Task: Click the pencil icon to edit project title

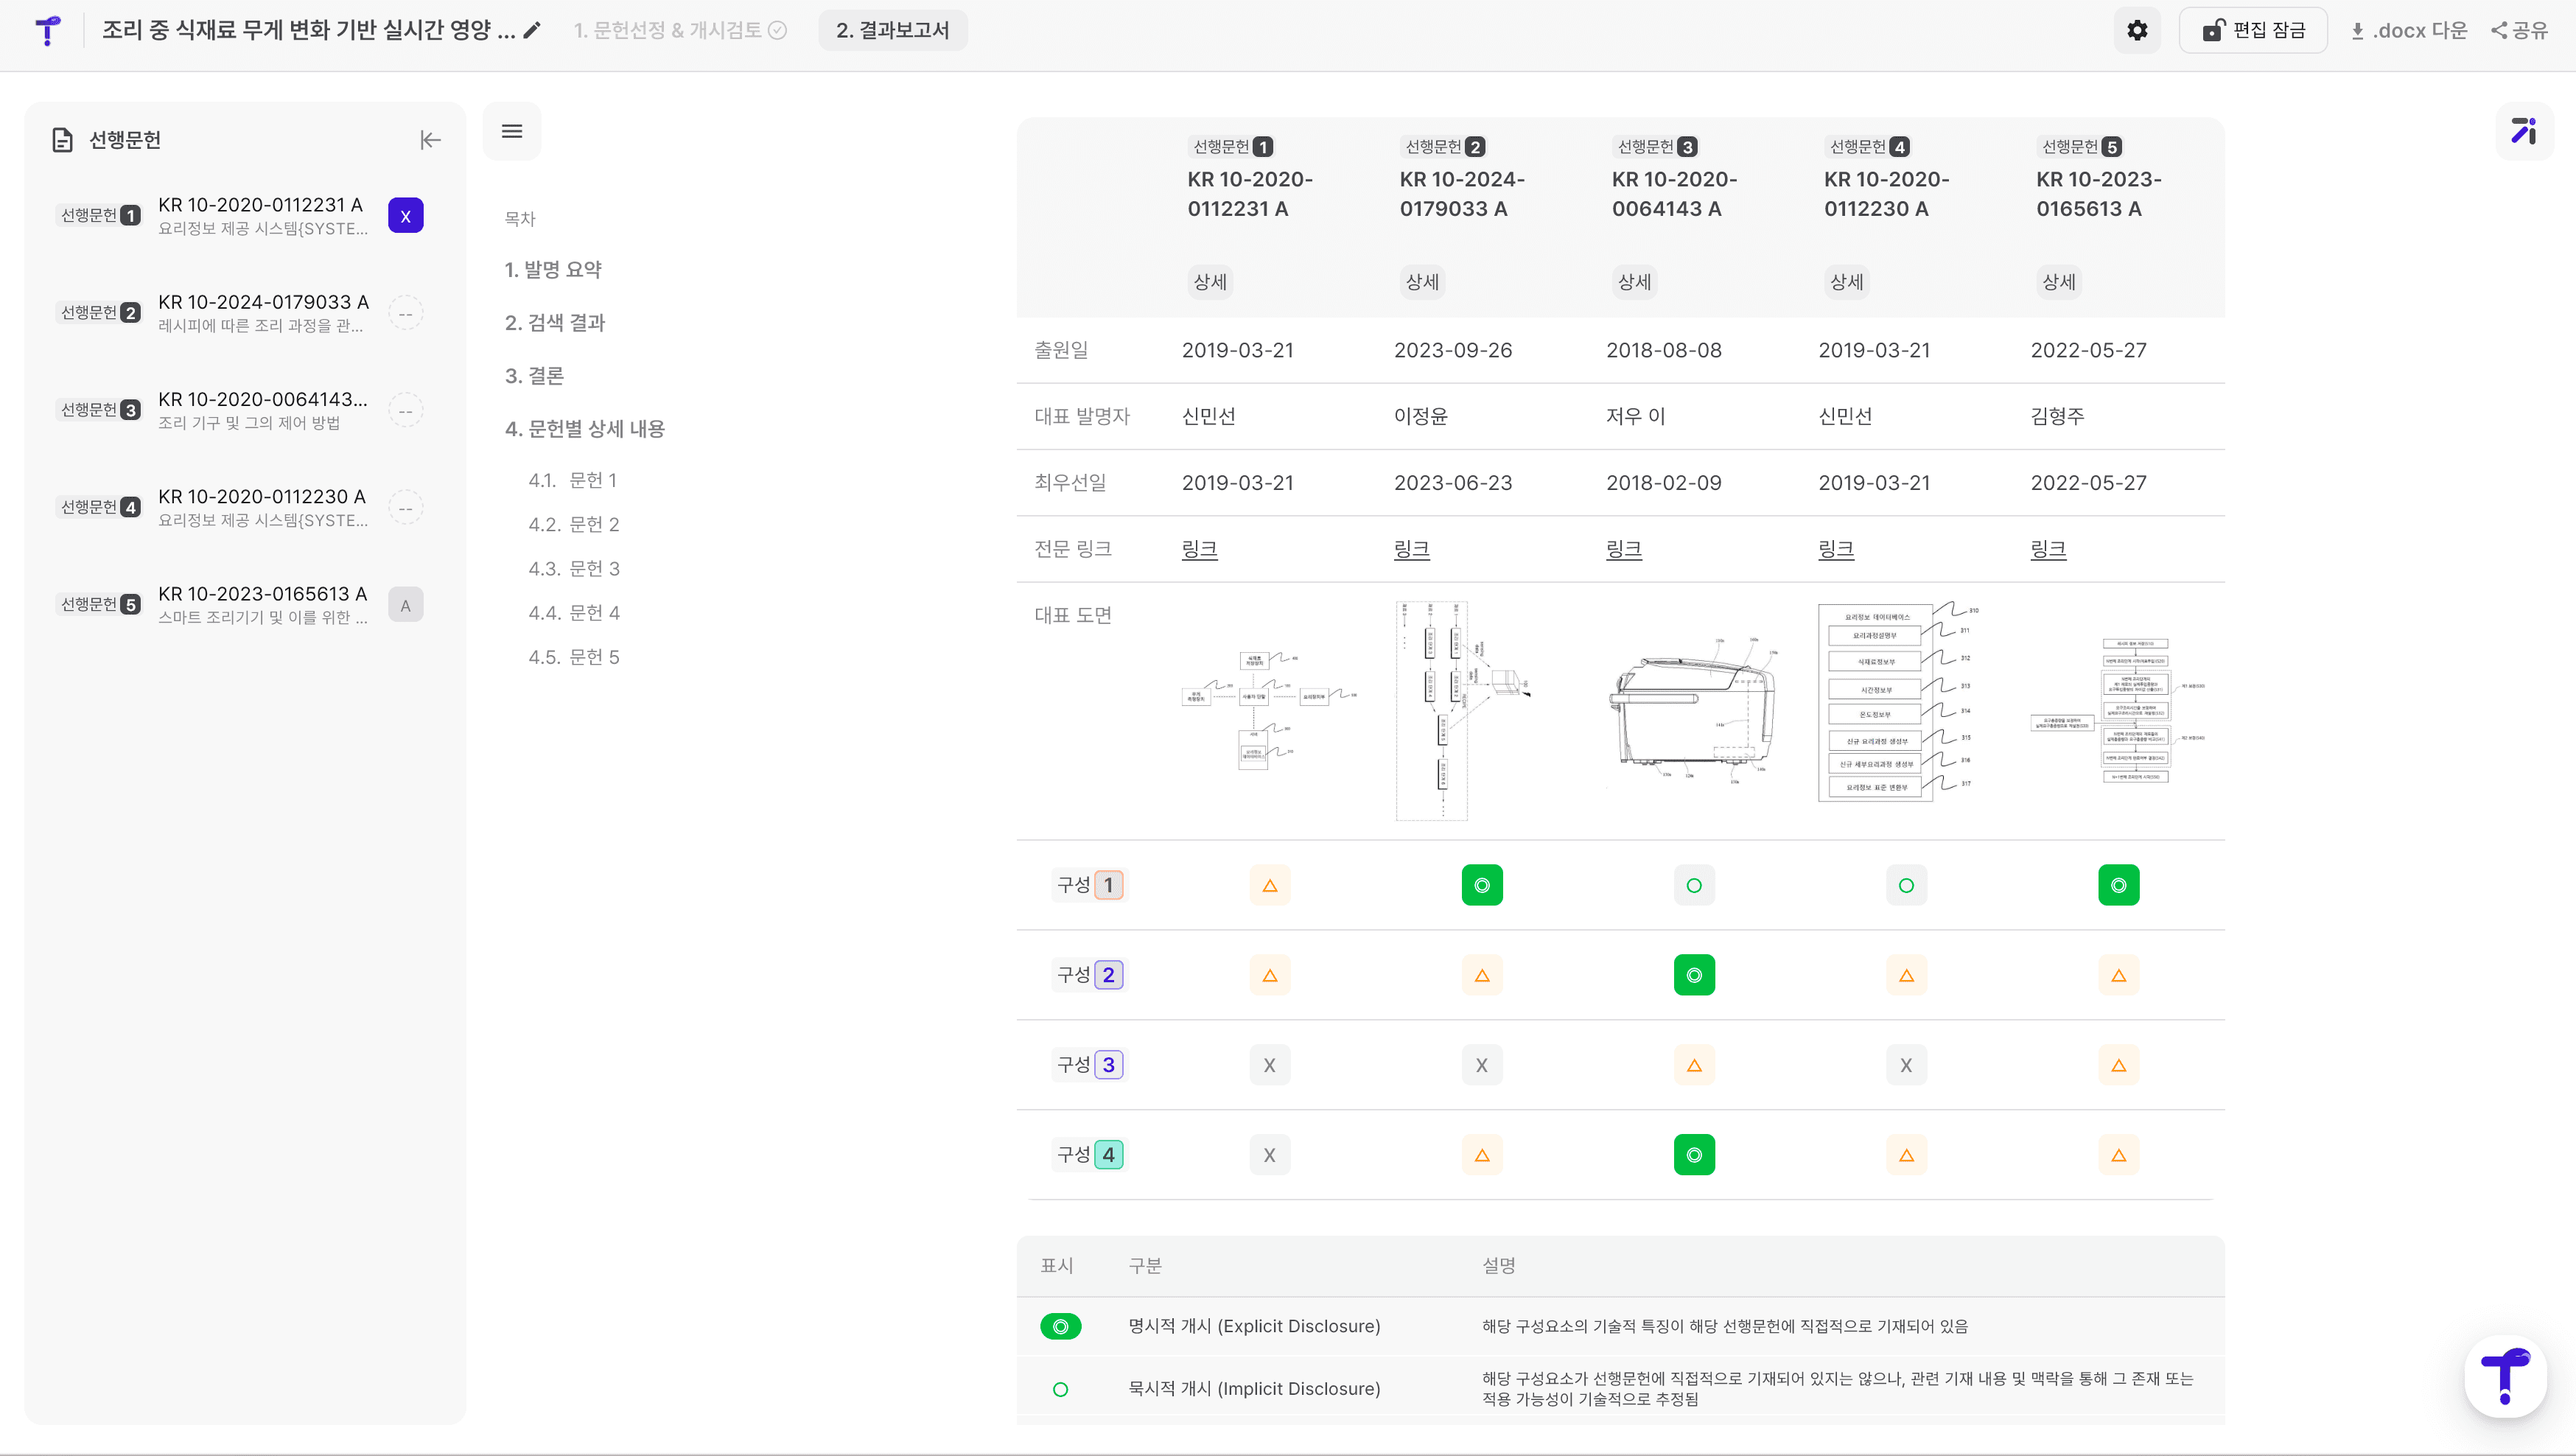Action: [533, 30]
